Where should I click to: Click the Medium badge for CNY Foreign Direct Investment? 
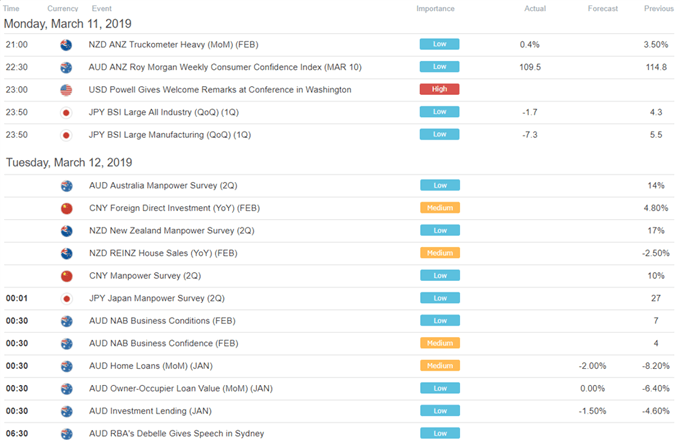440,208
